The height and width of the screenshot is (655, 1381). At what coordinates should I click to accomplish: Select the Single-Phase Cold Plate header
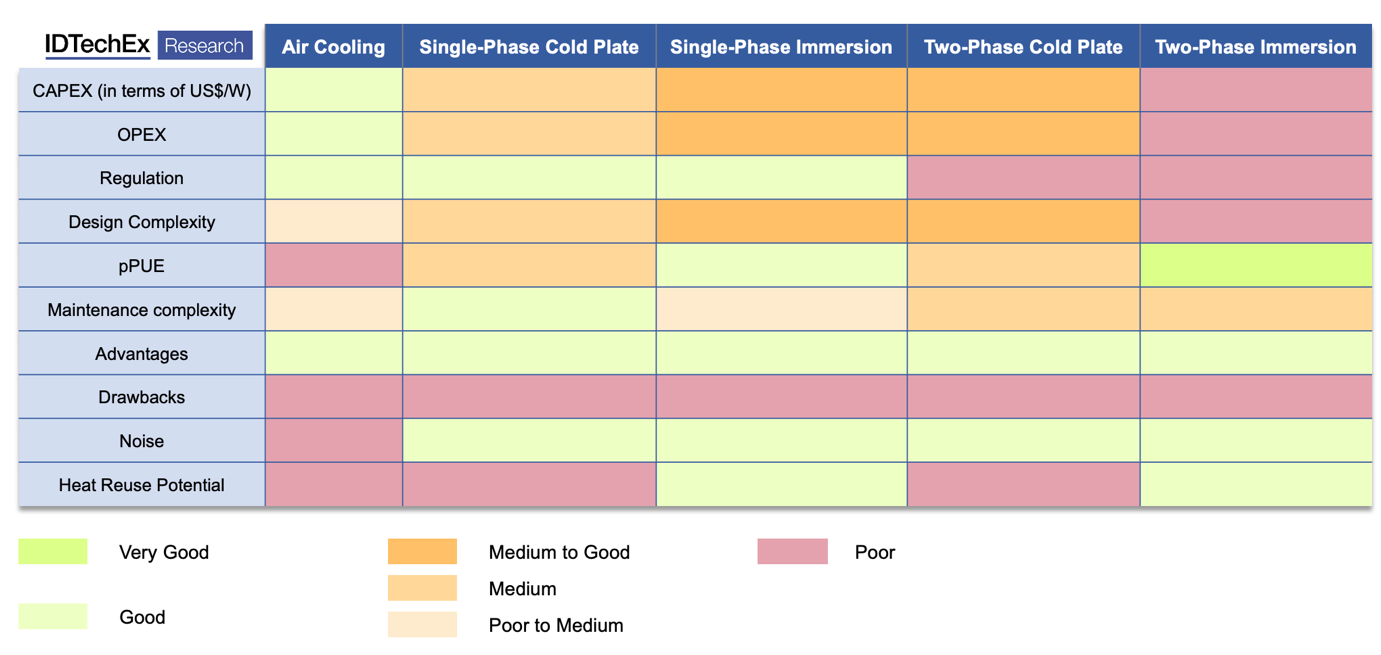pos(529,47)
